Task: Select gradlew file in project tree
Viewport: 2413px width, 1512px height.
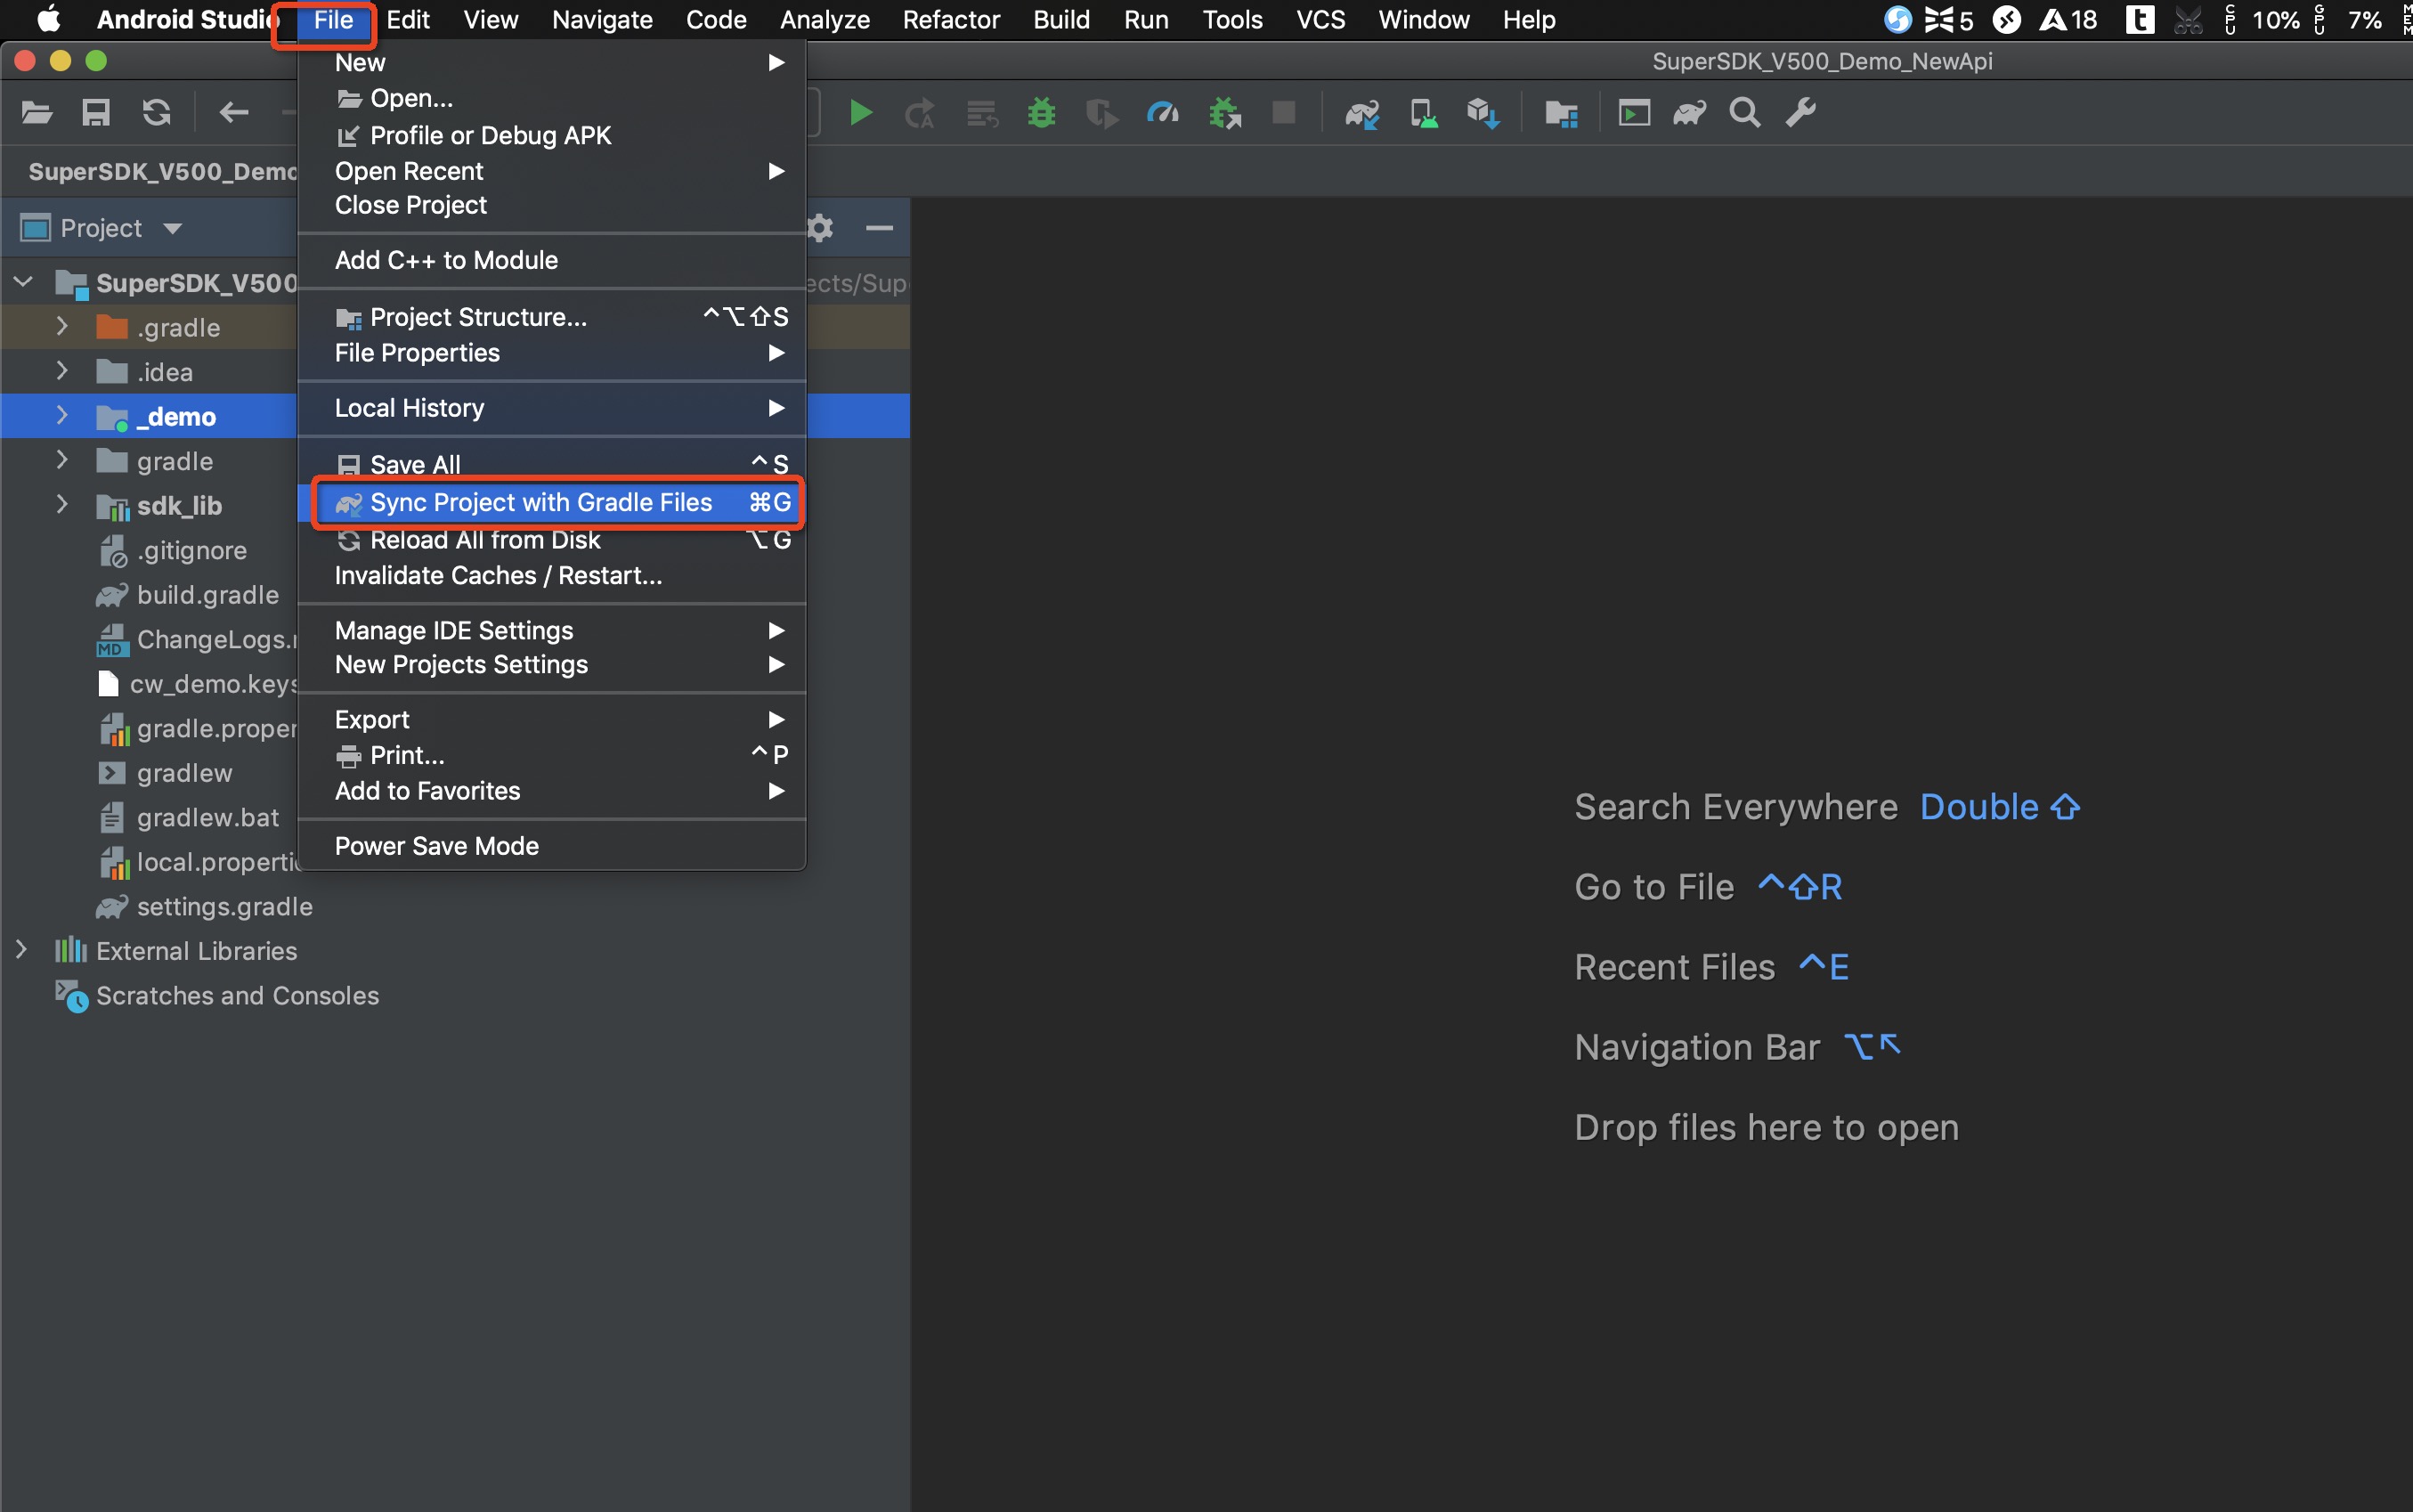Action: [x=165, y=772]
